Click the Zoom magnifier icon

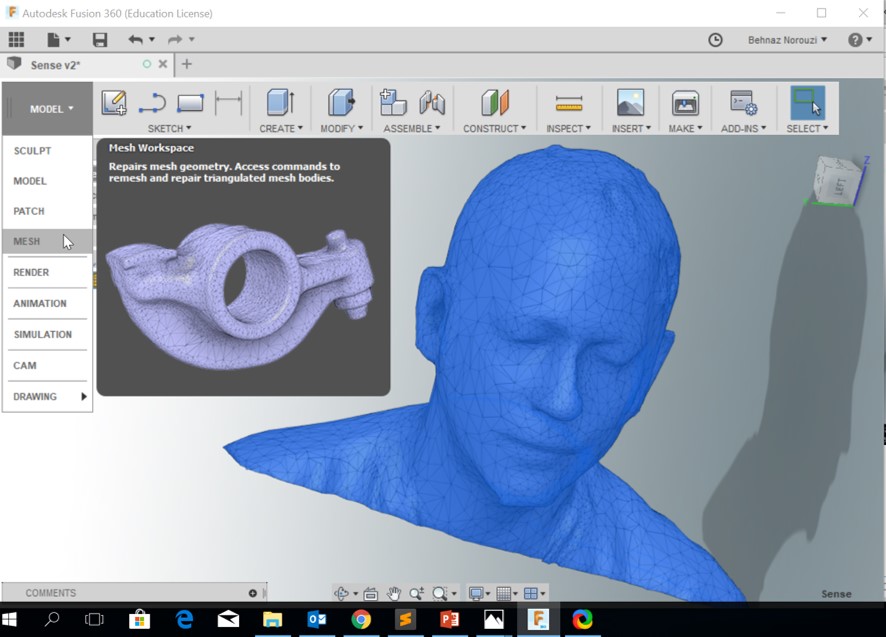[x=416, y=593]
